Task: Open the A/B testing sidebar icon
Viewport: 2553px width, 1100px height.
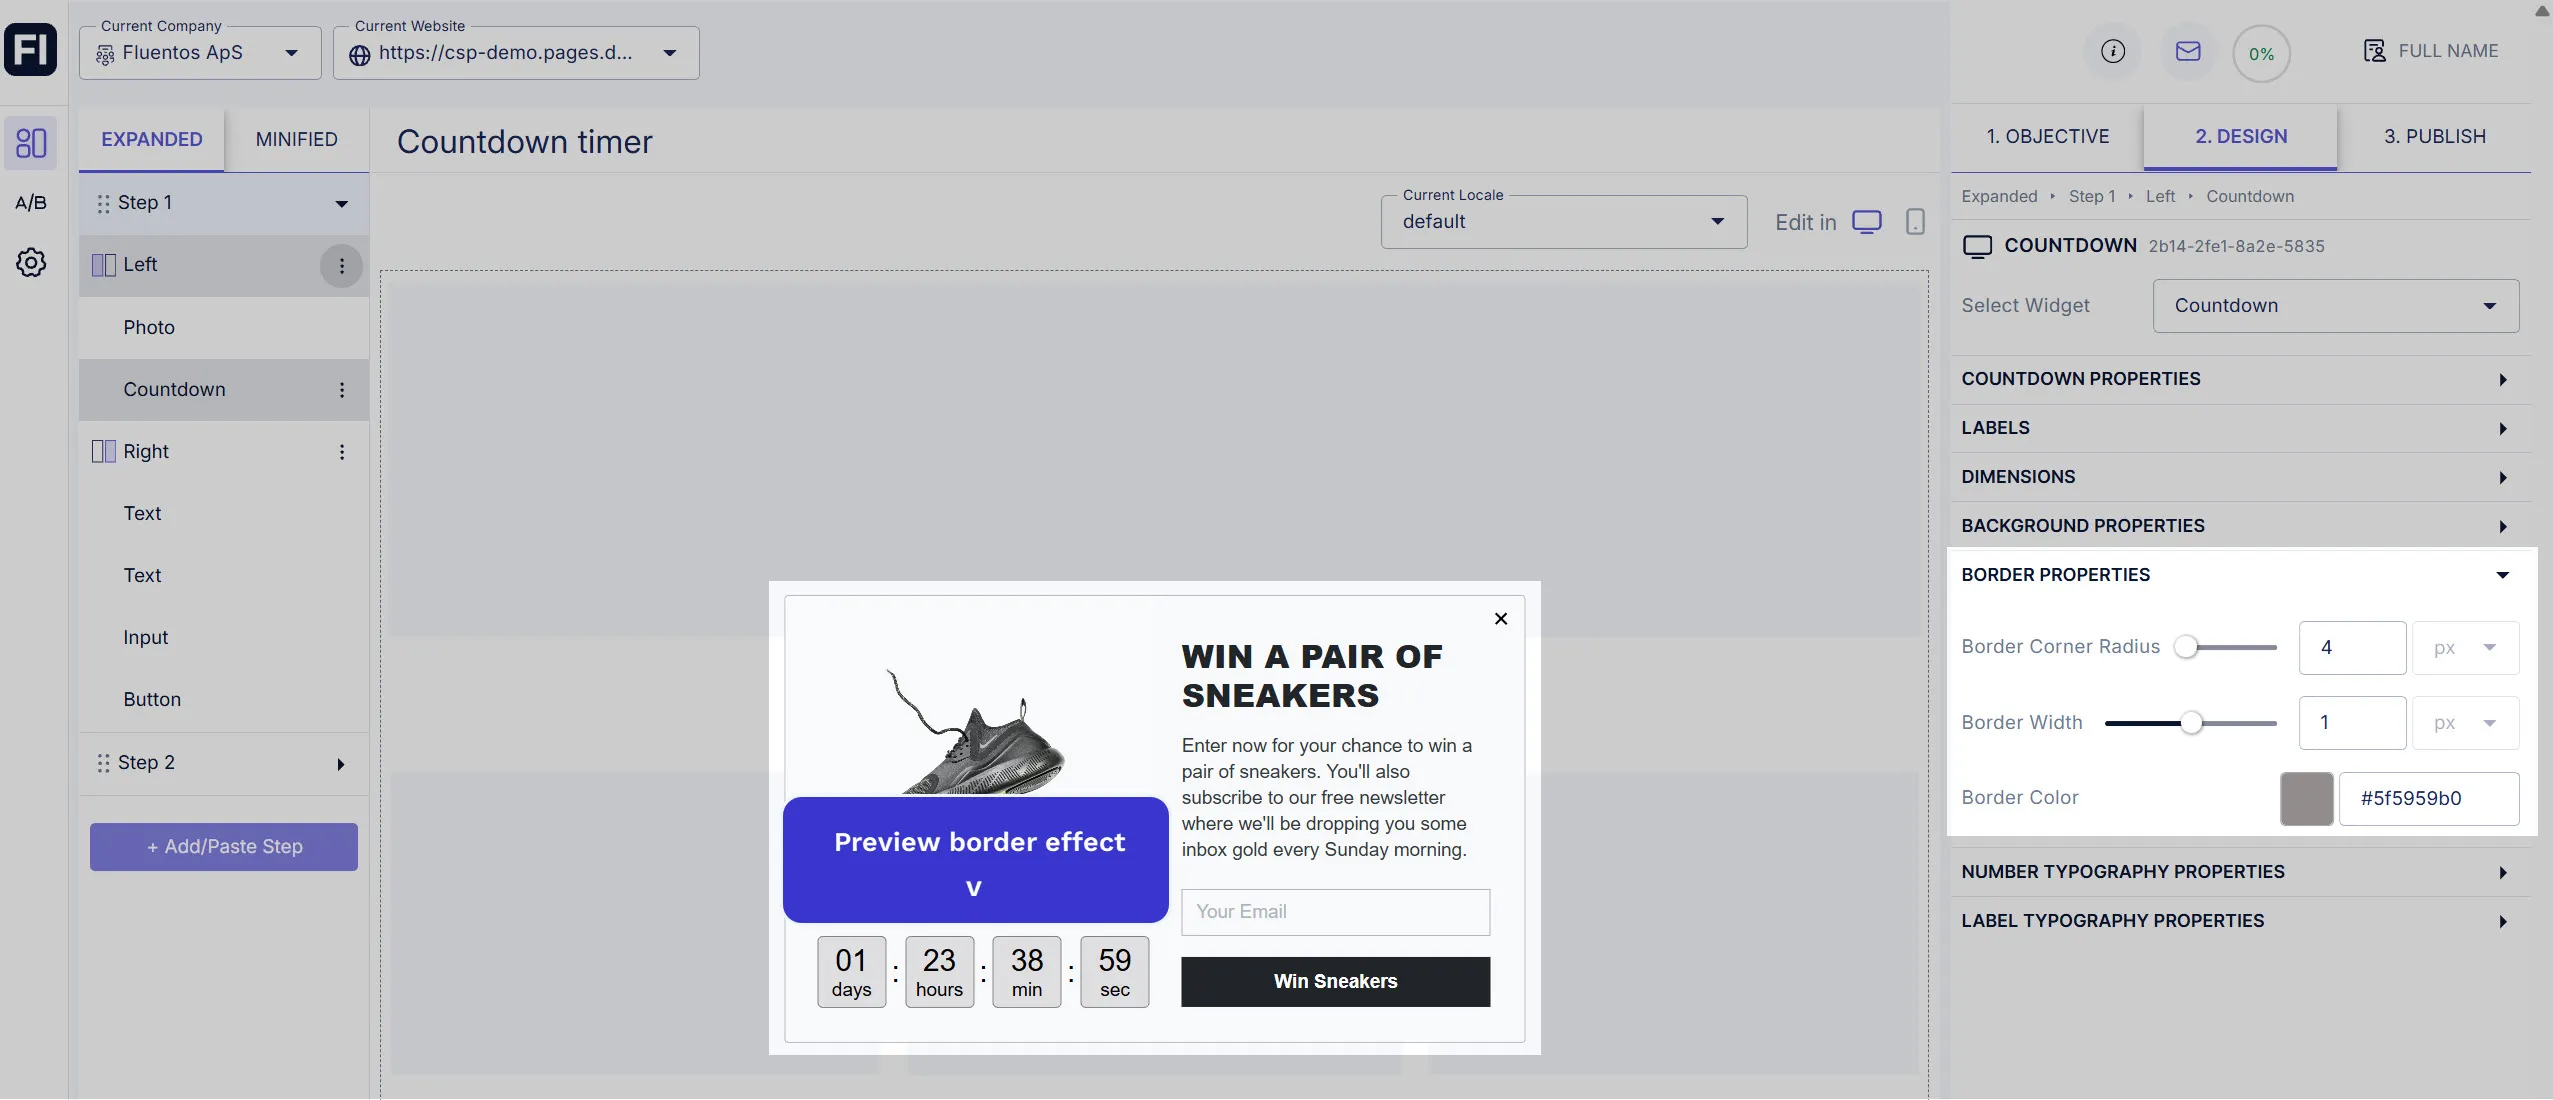Action: click(31, 203)
